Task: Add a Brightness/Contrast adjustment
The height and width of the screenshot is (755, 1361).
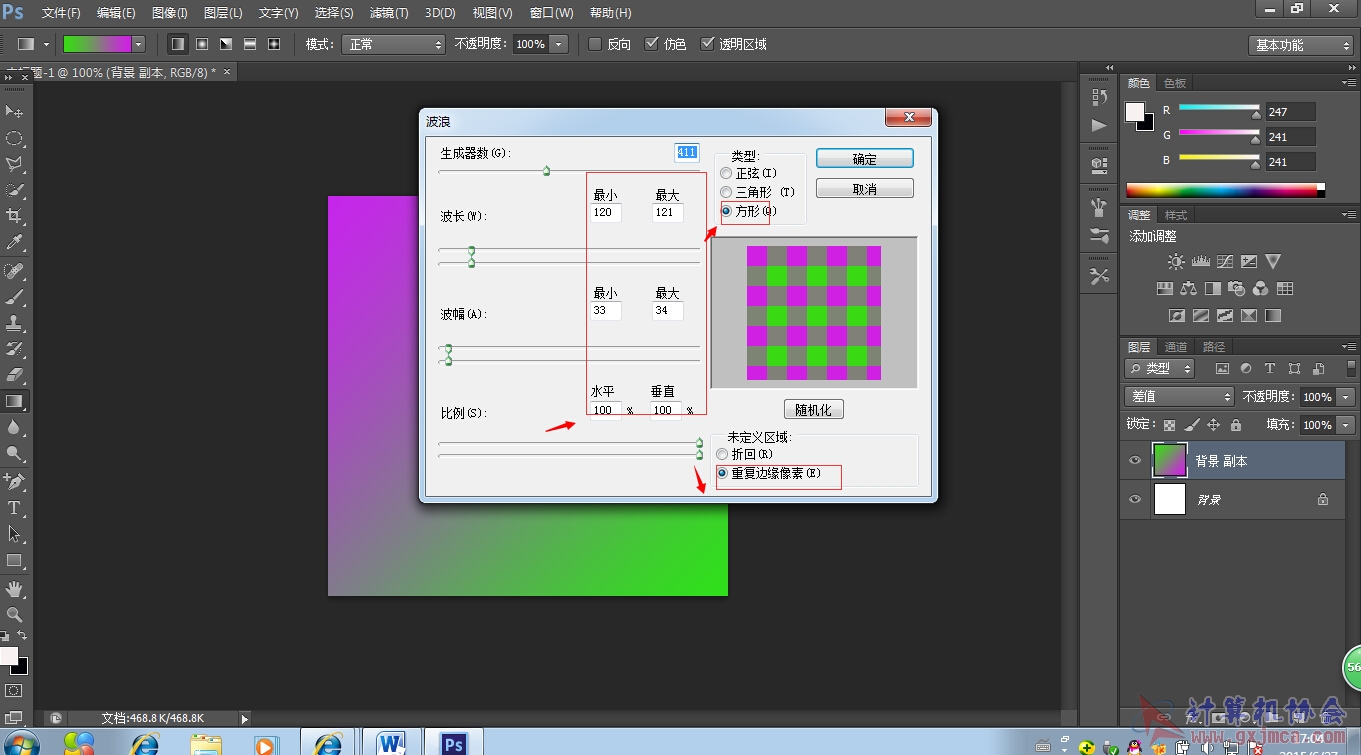Action: tap(1176, 262)
